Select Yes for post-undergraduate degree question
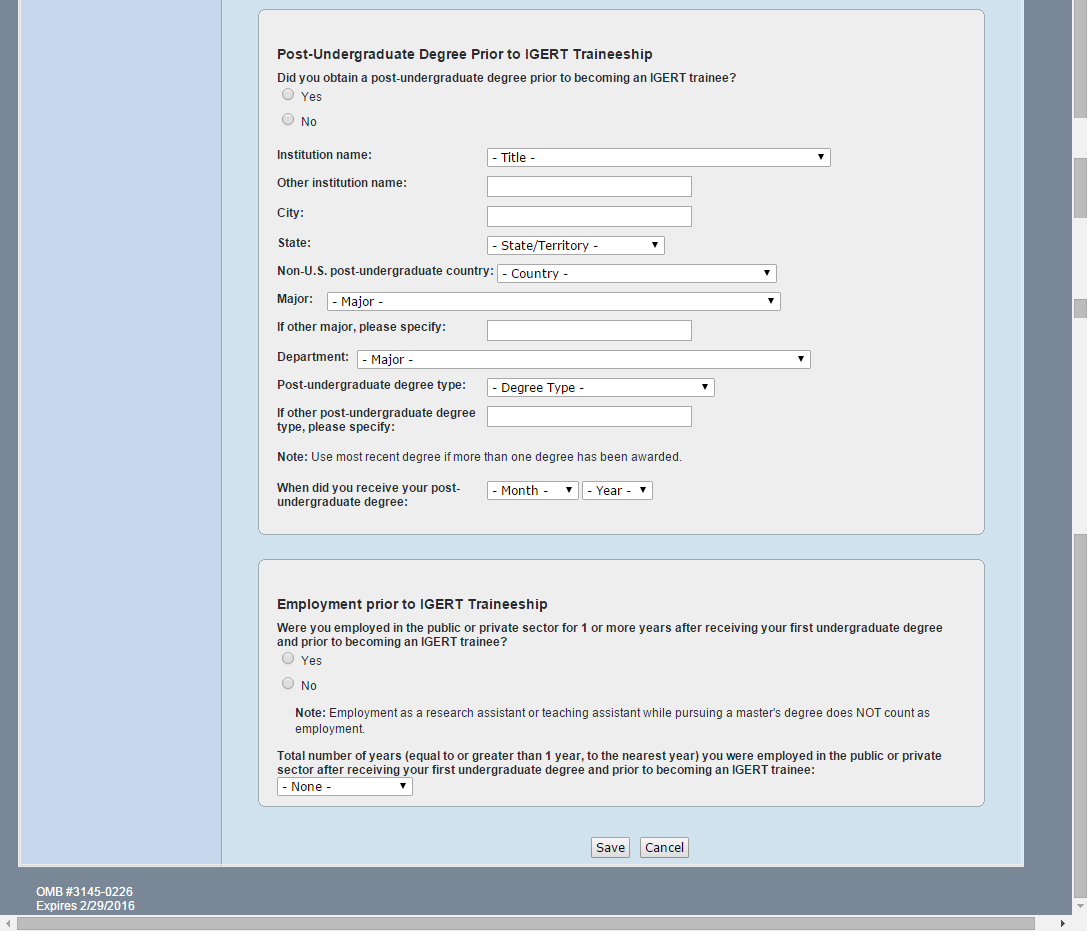This screenshot has width=1087, height=931. coord(288,94)
